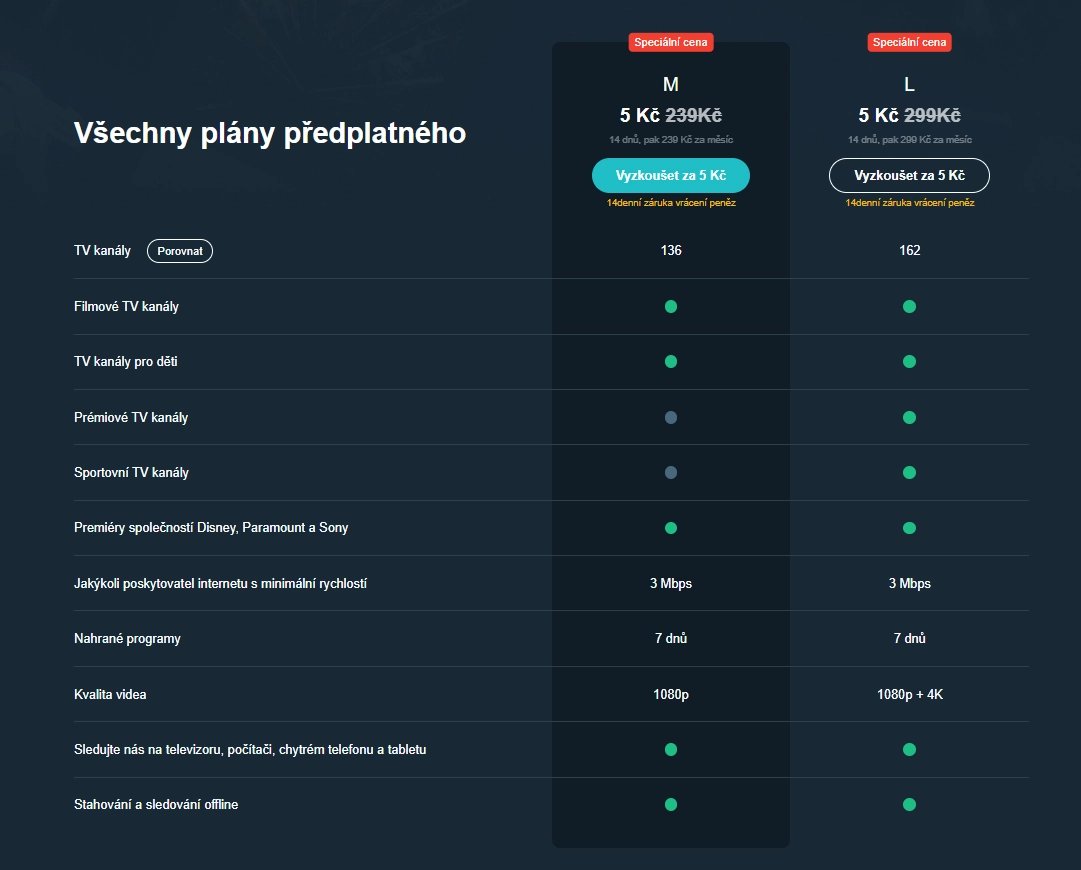Click the gray dot for Prémiové TV kanály, M plan

671,417
